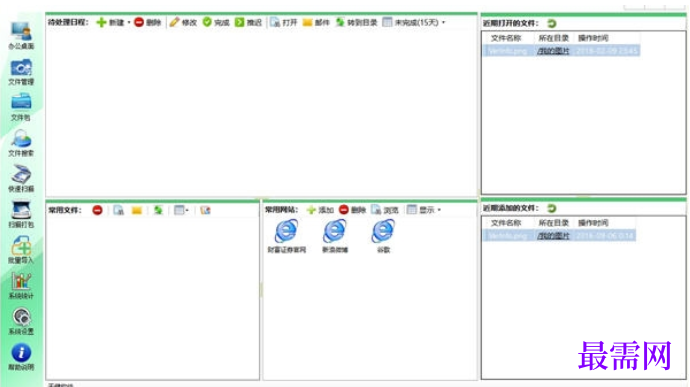
Task: Select the file row in 近期打开的文件
Action: [561, 51]
